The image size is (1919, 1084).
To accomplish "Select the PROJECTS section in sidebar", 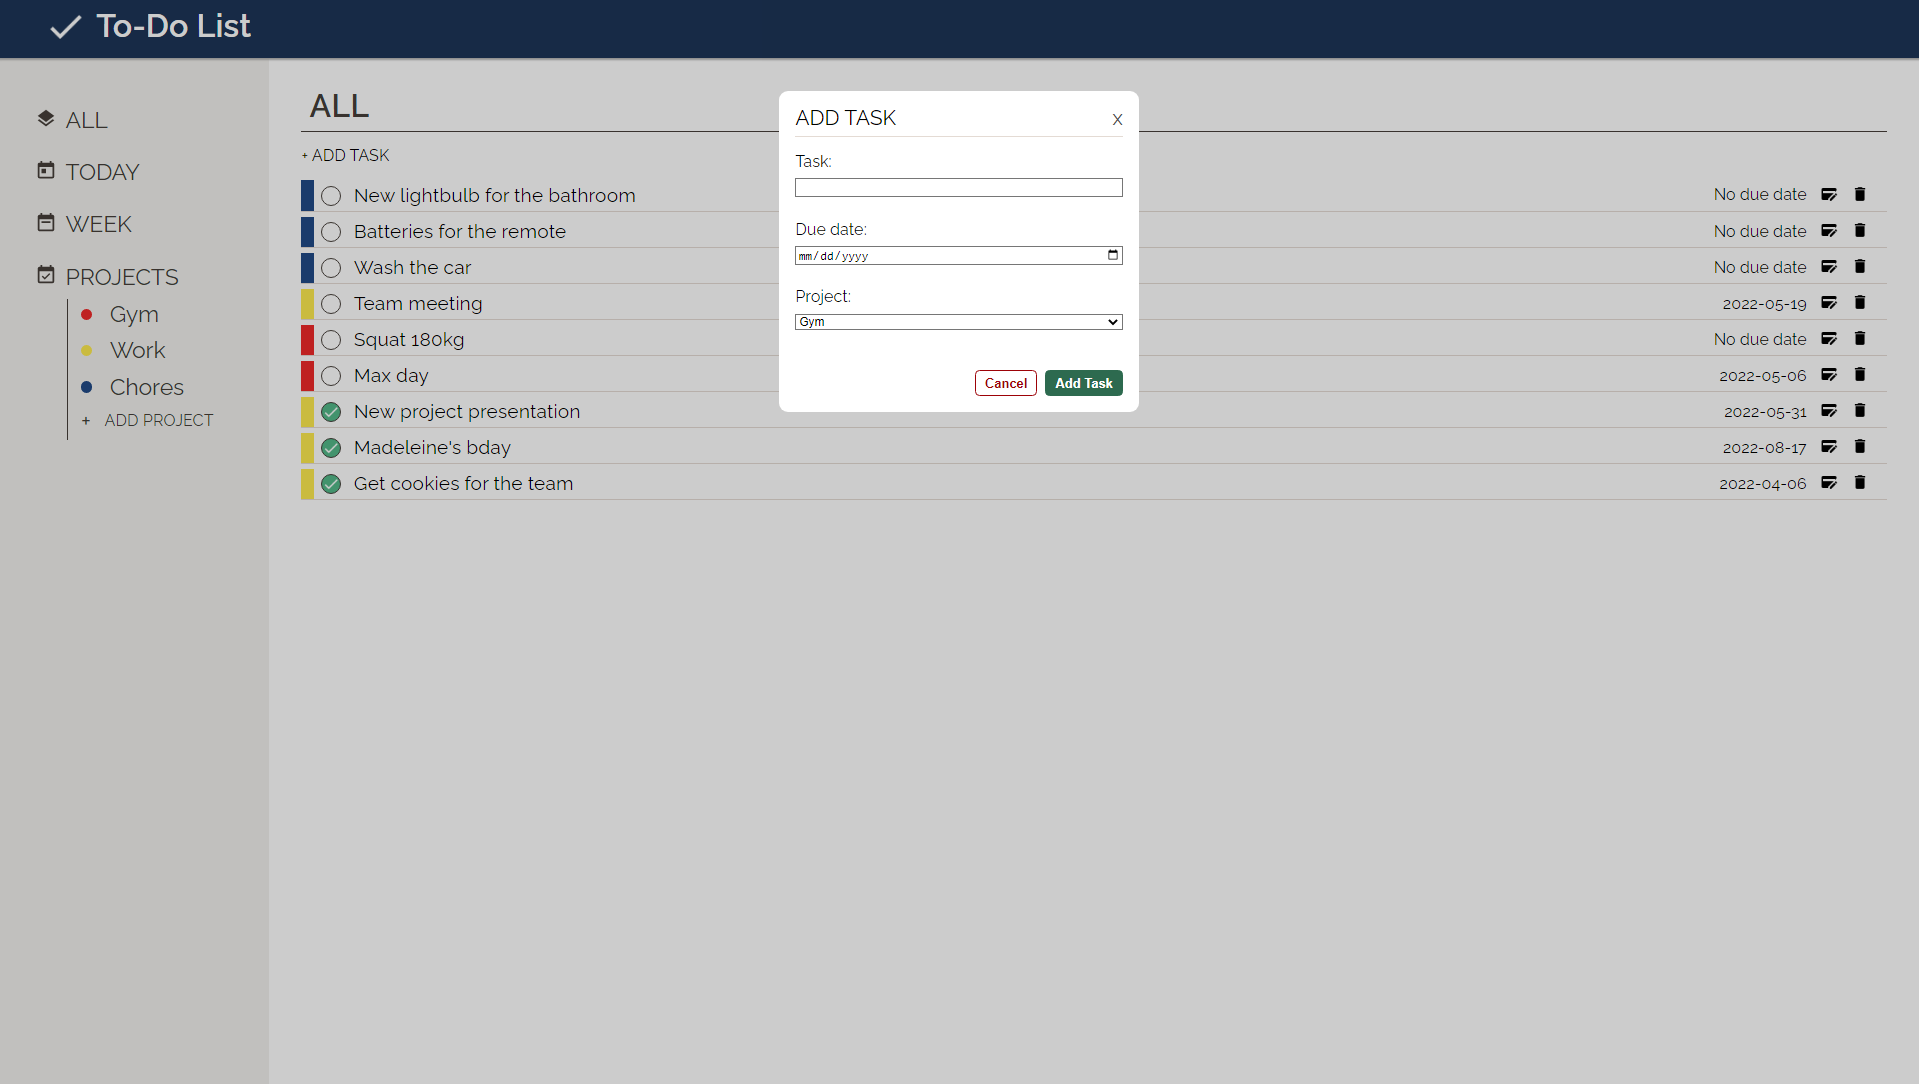I will 108,277.
